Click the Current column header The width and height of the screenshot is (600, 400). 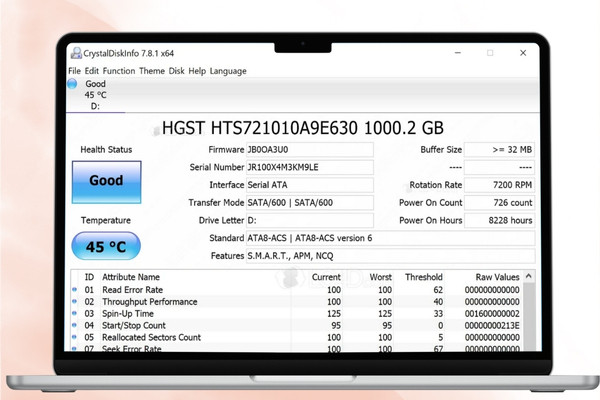326,277
